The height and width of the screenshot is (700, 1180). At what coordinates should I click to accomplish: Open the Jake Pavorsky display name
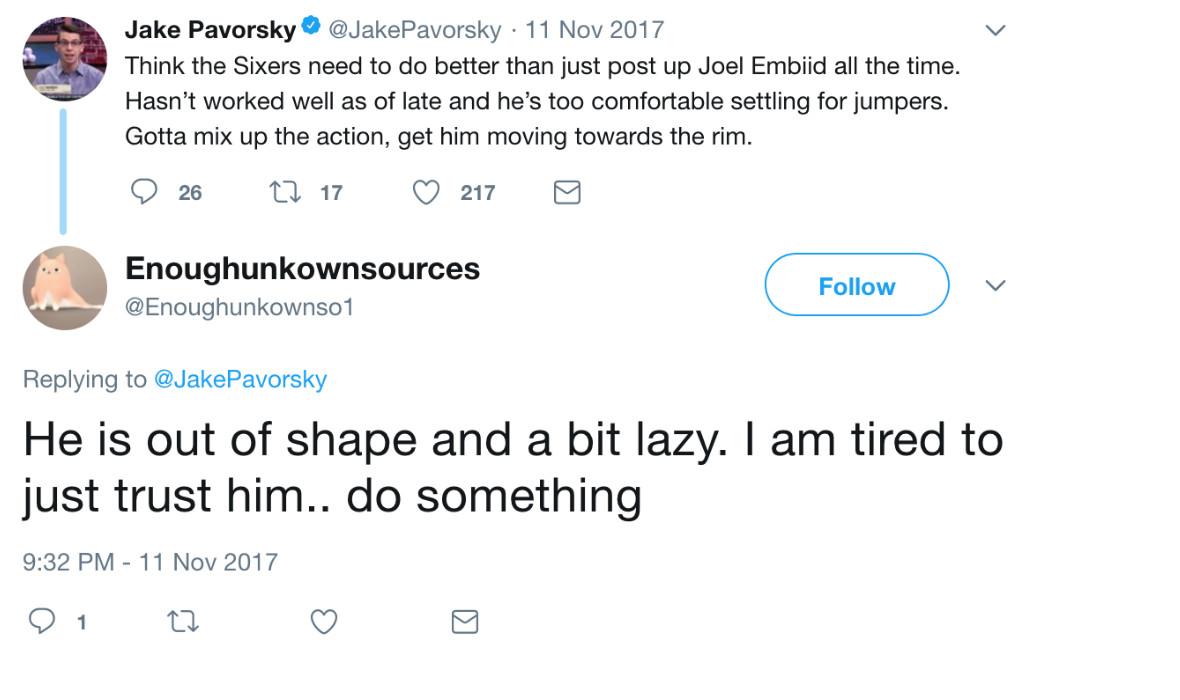(x=210, y=30)
